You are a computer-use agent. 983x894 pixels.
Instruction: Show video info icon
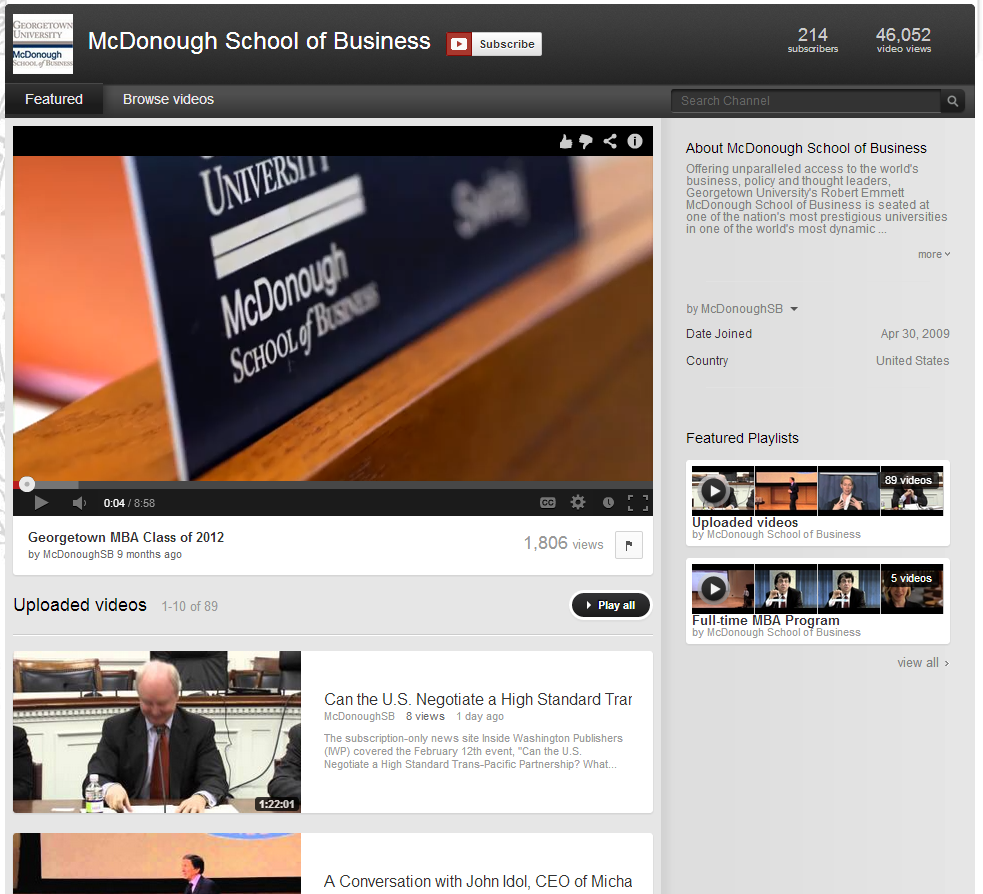coord(635,141)
